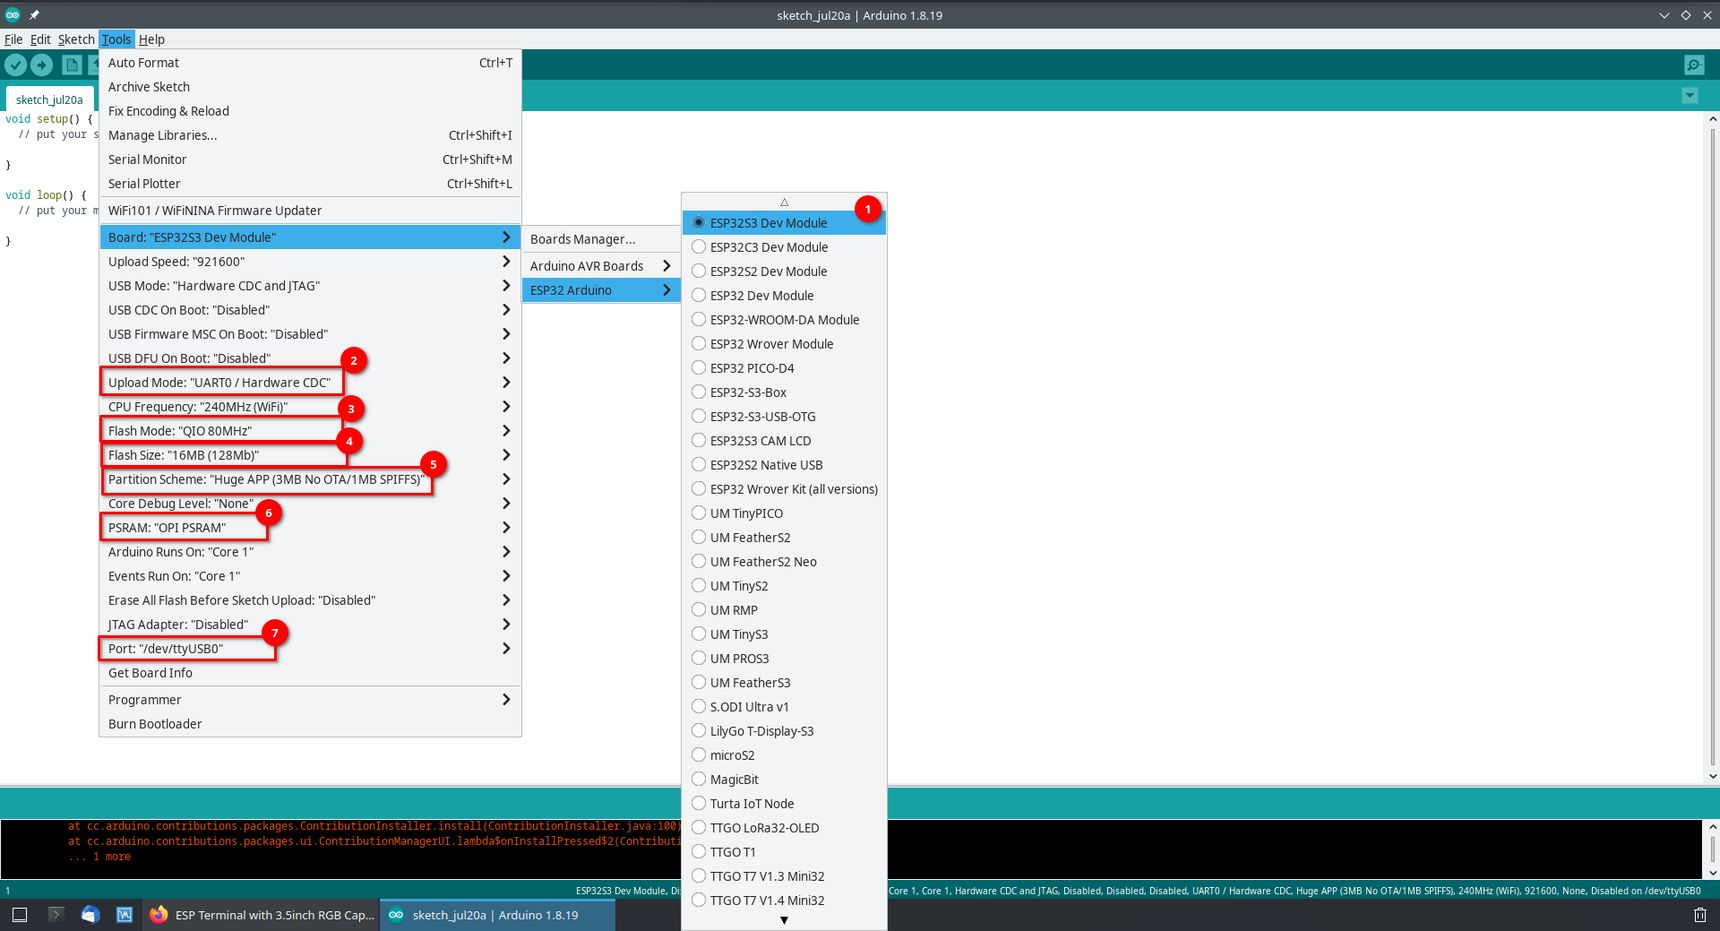This screenshot has height=931, width=1720.
Task: Open the word processor taskbar icon
Action: pyautogui.click(x=124, y=915)
